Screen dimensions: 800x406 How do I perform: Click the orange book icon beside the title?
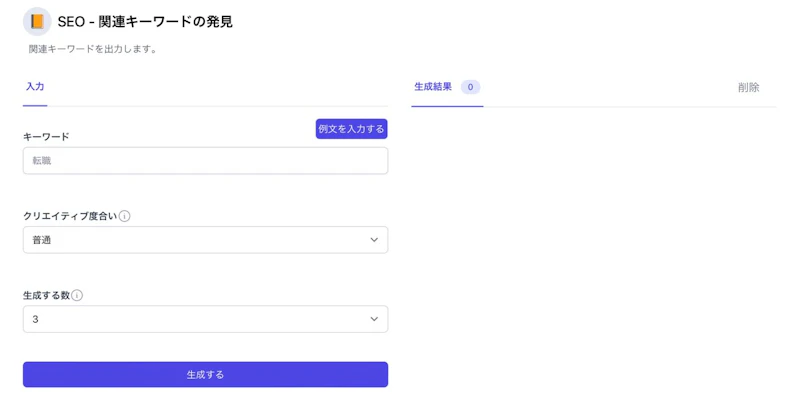(x=37, y=21)
